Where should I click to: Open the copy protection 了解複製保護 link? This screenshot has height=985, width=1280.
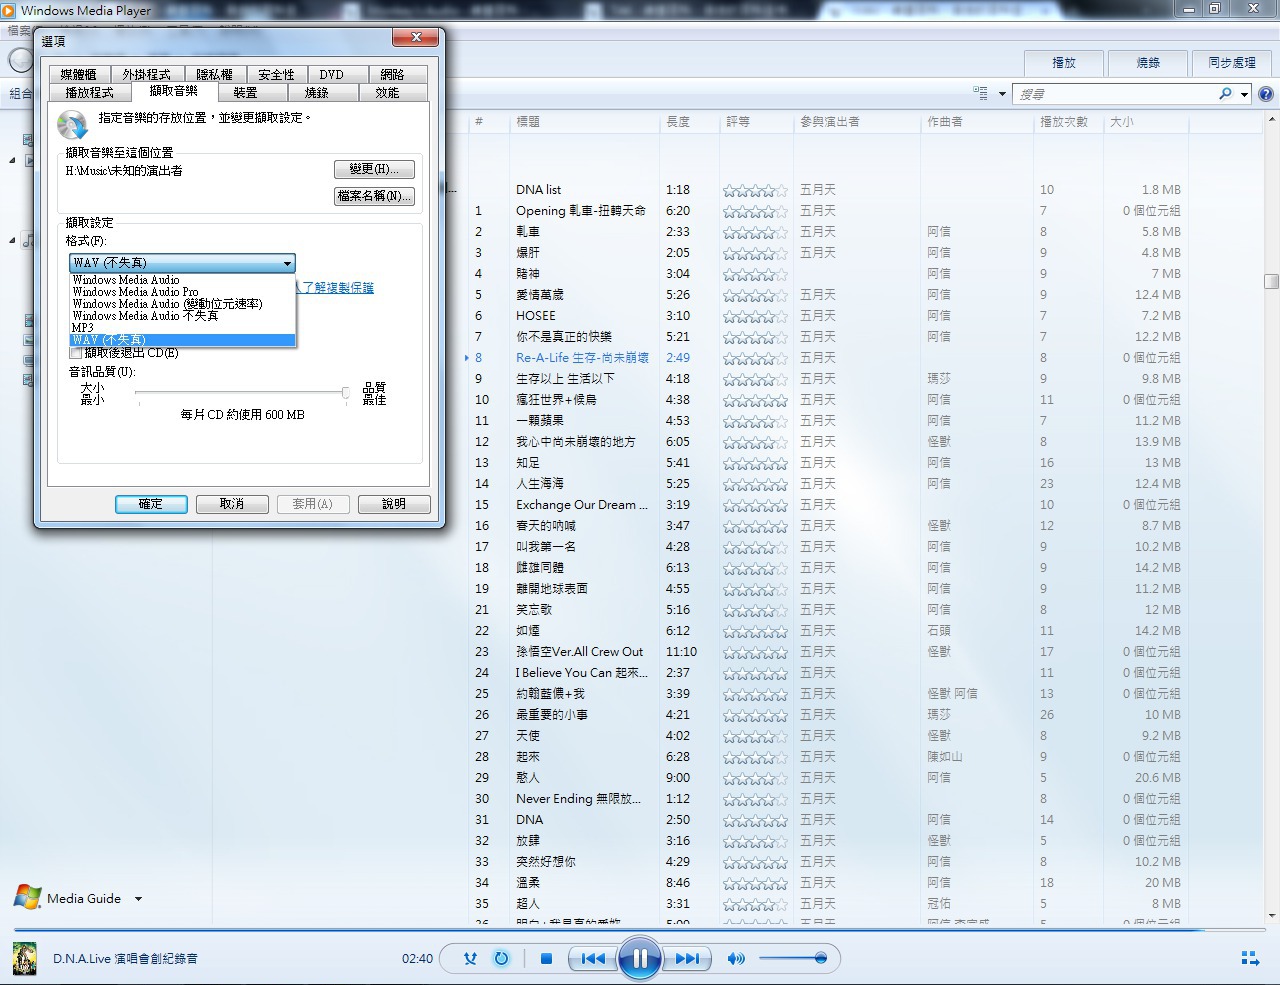click(335, 288)
